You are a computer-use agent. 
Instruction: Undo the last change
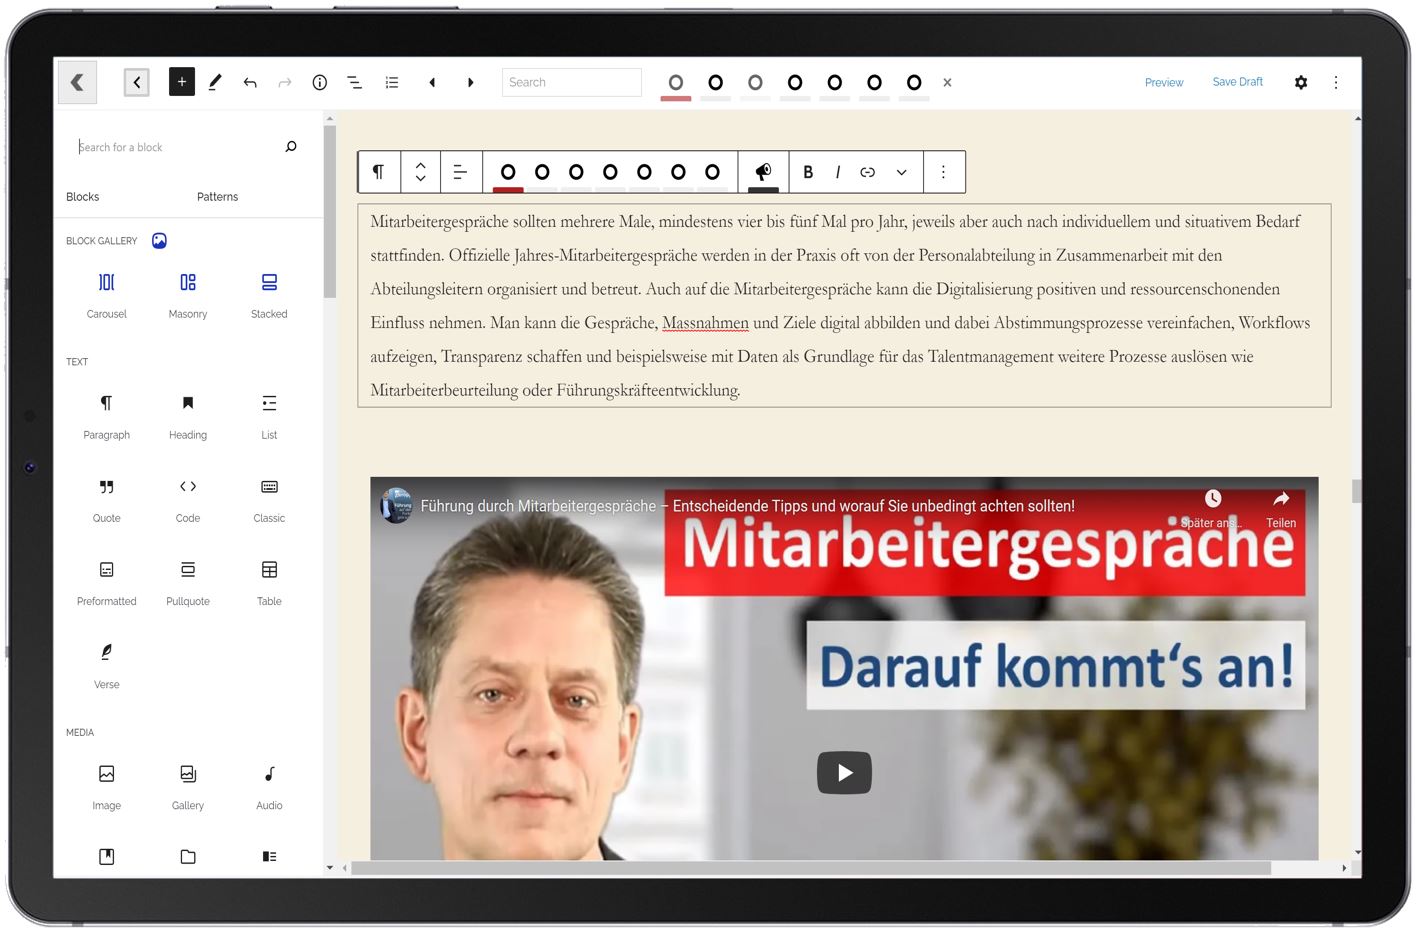[x=250, y=83]
